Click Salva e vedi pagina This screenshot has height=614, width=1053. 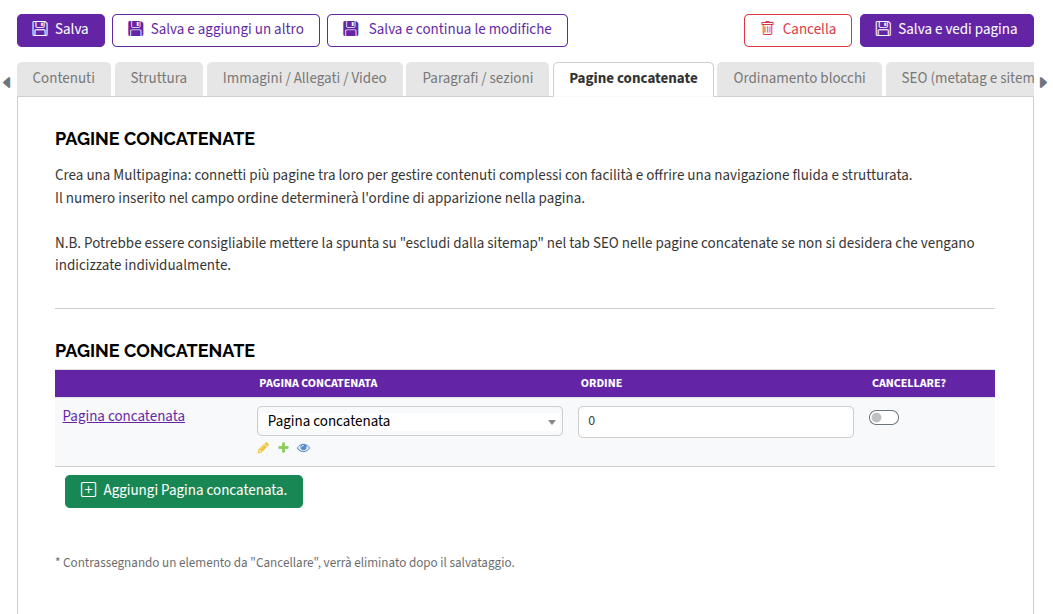(947, 30)
